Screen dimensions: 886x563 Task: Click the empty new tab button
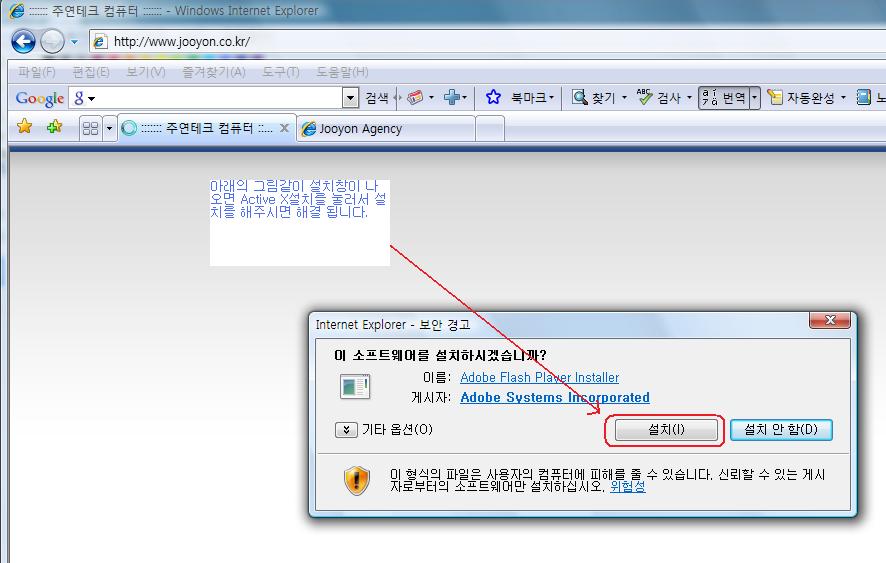[x=490, y=128]
